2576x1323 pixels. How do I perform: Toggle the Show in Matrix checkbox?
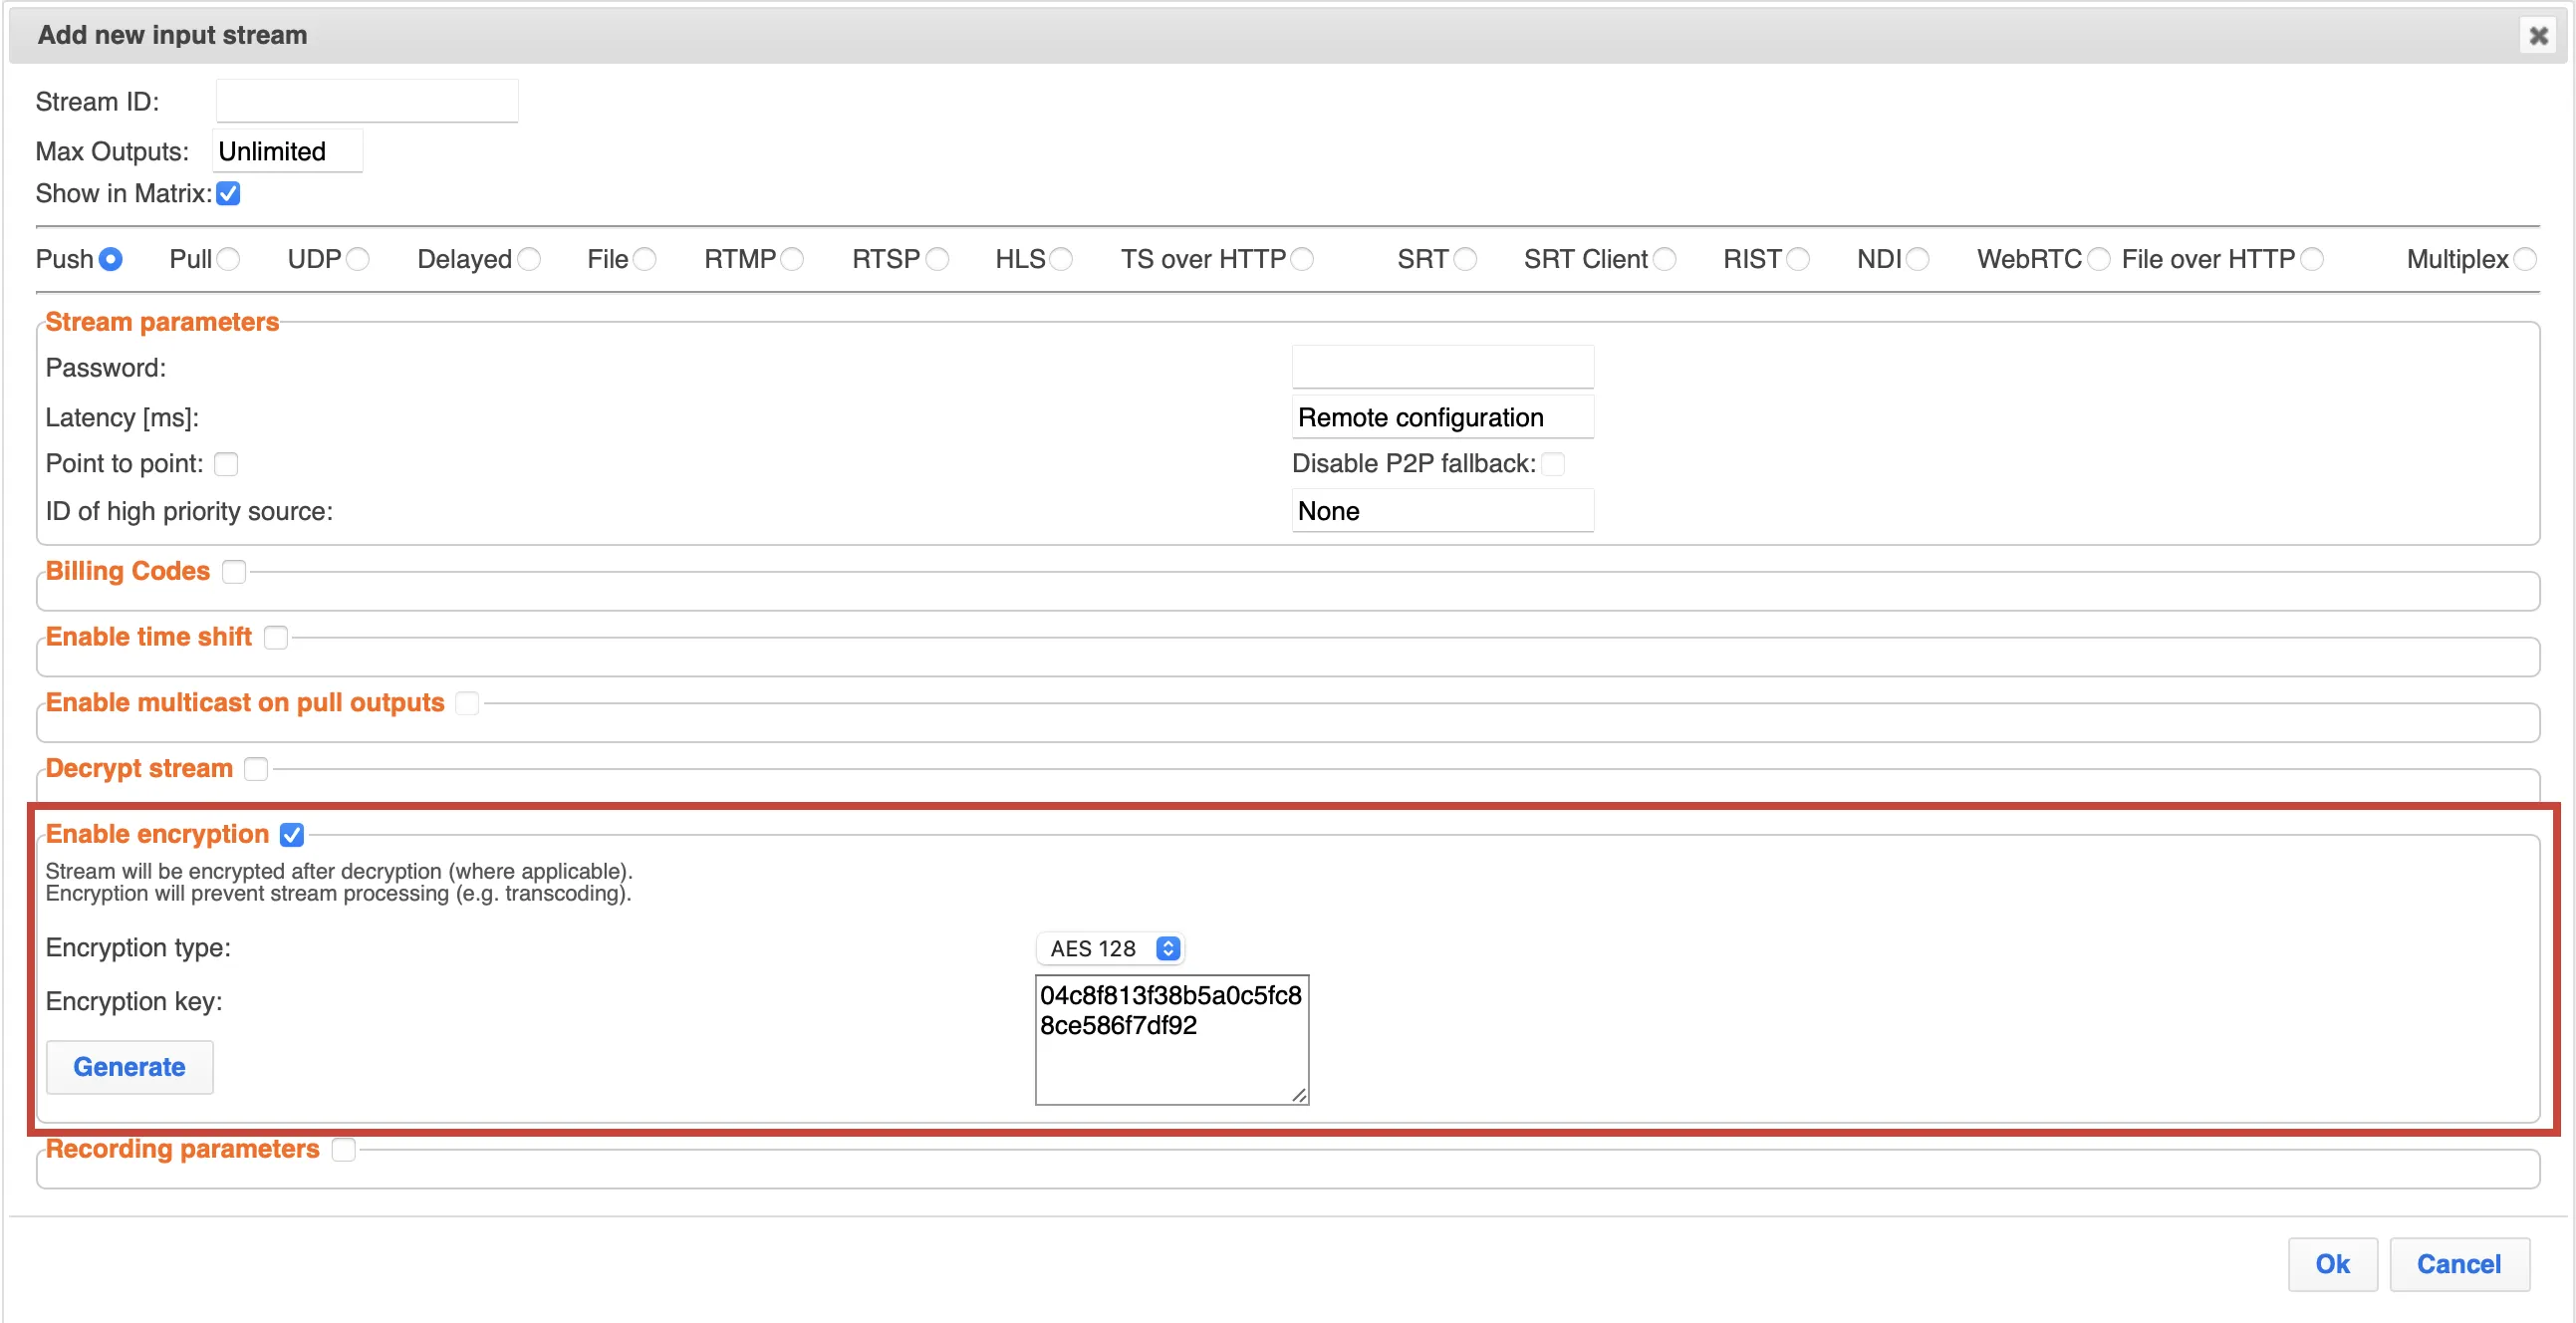tap(228, 194)
